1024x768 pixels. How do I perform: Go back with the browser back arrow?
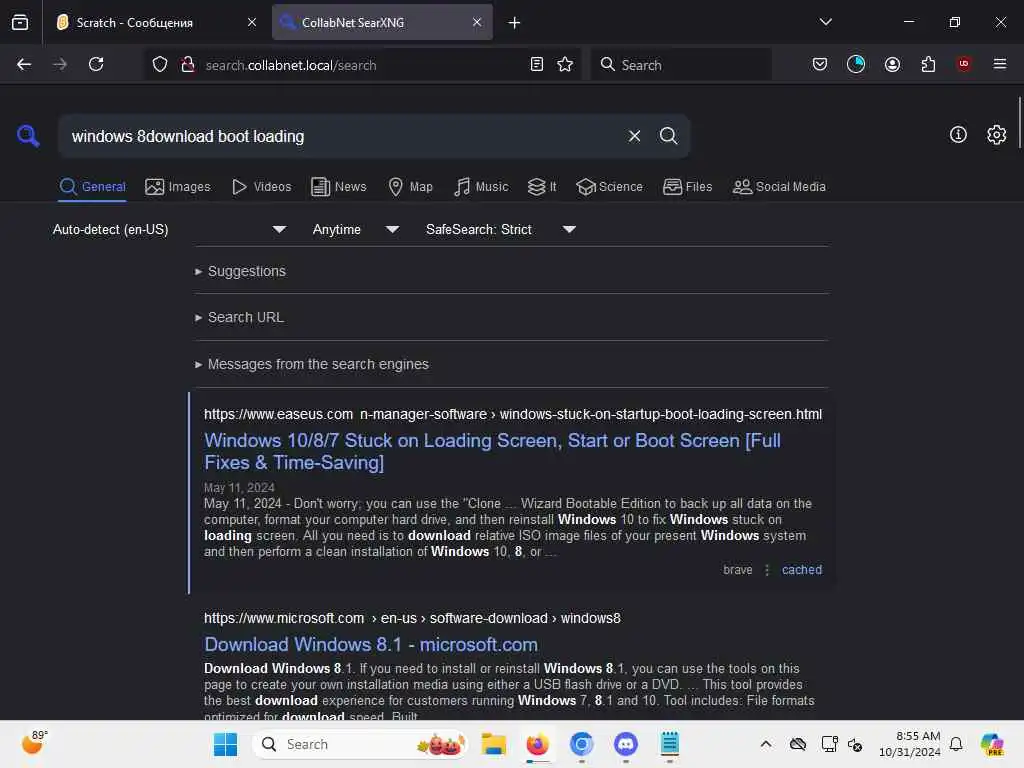pyautogui.click(x=24, y=64)
